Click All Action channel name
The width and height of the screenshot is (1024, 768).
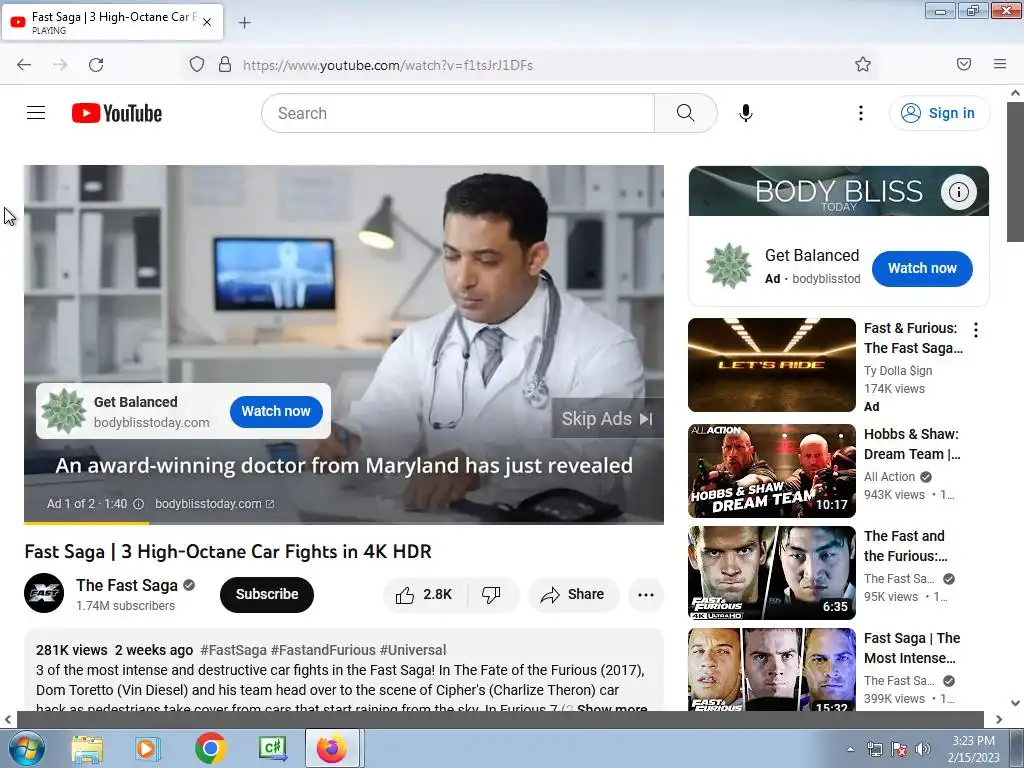point(889,477)
